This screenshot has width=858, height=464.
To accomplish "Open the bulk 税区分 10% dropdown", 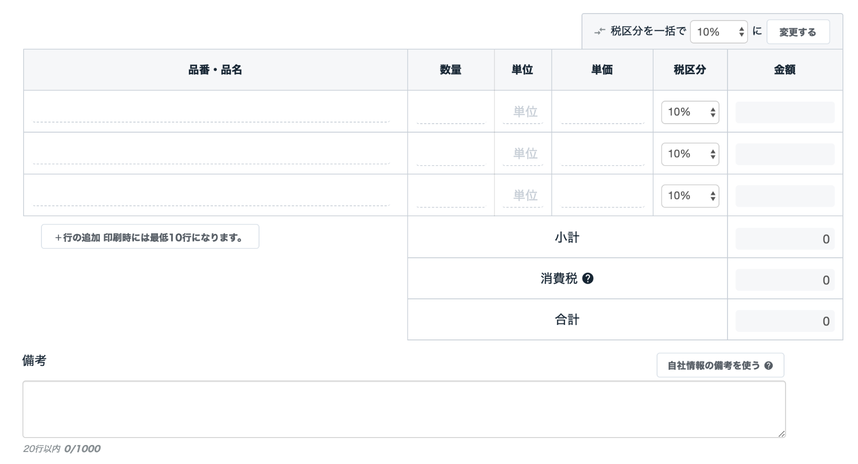I will click(x=718, y=32).
